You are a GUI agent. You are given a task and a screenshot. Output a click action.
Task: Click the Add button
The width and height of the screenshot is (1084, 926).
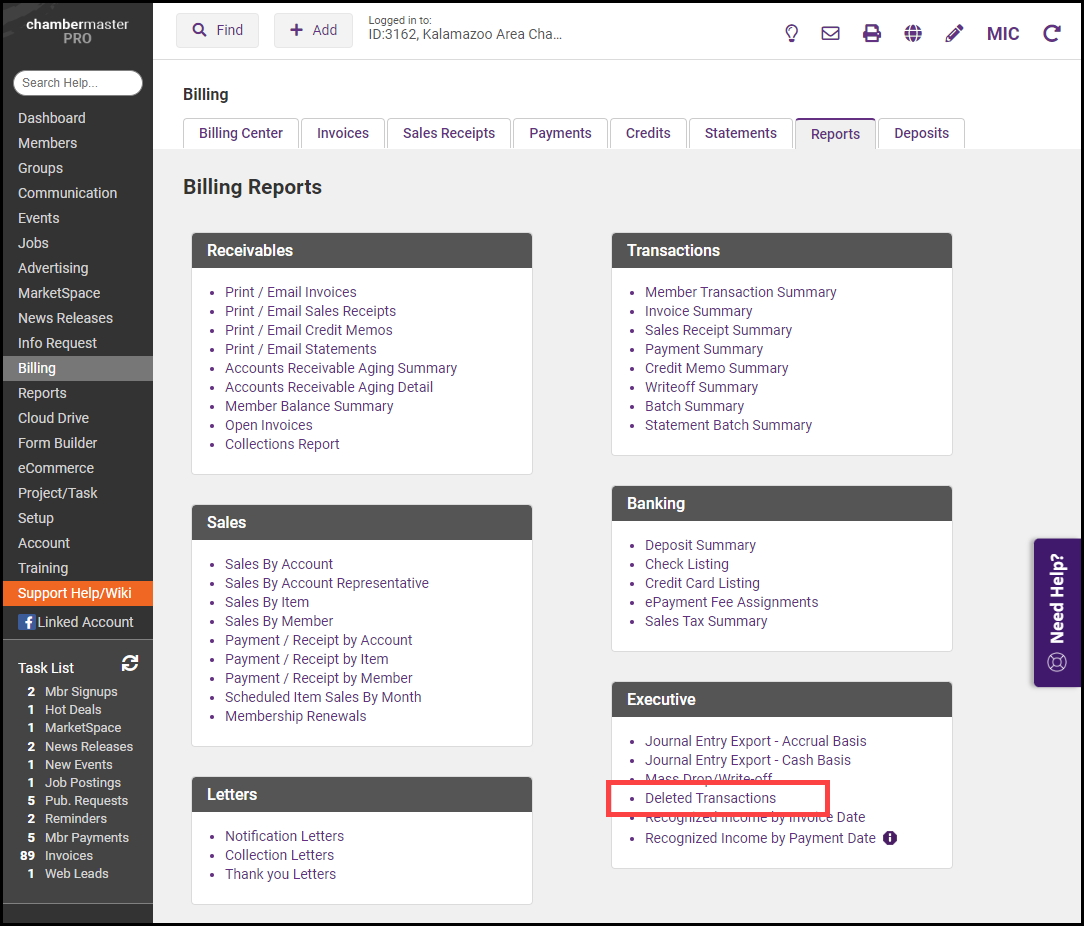(x=313, y=30)
